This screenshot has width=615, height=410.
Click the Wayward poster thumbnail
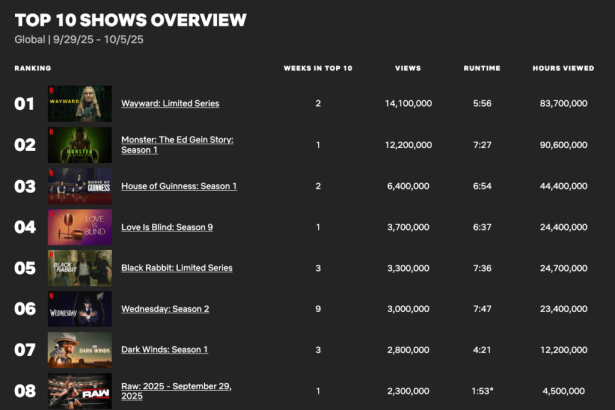pos(80,104)
